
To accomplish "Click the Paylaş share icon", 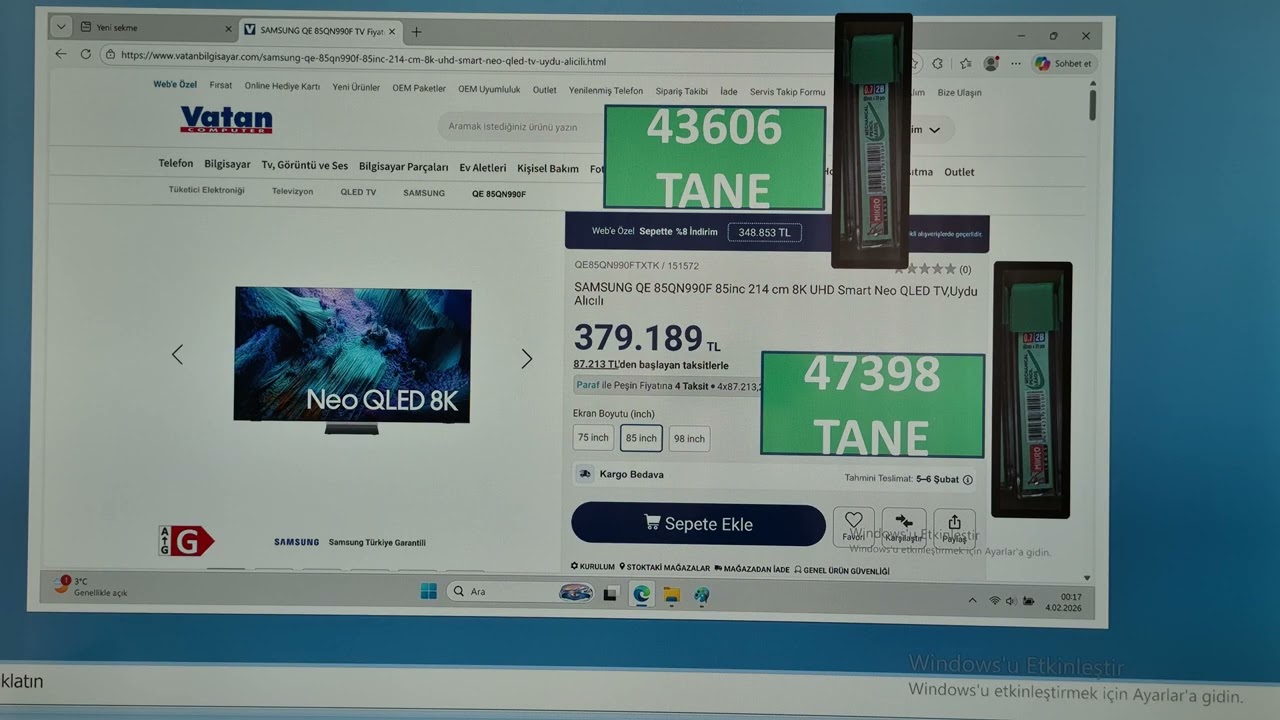I will click(954, 528).
